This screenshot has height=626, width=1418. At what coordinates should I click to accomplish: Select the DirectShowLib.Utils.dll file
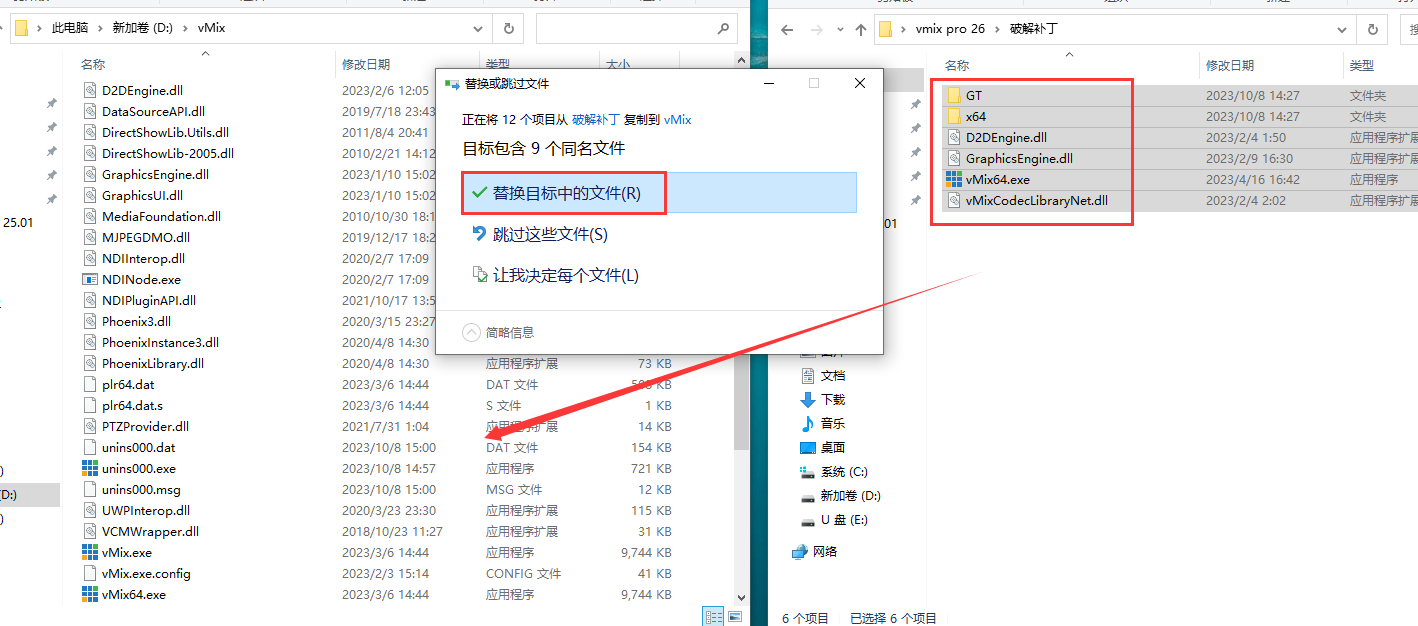(165, 132)
